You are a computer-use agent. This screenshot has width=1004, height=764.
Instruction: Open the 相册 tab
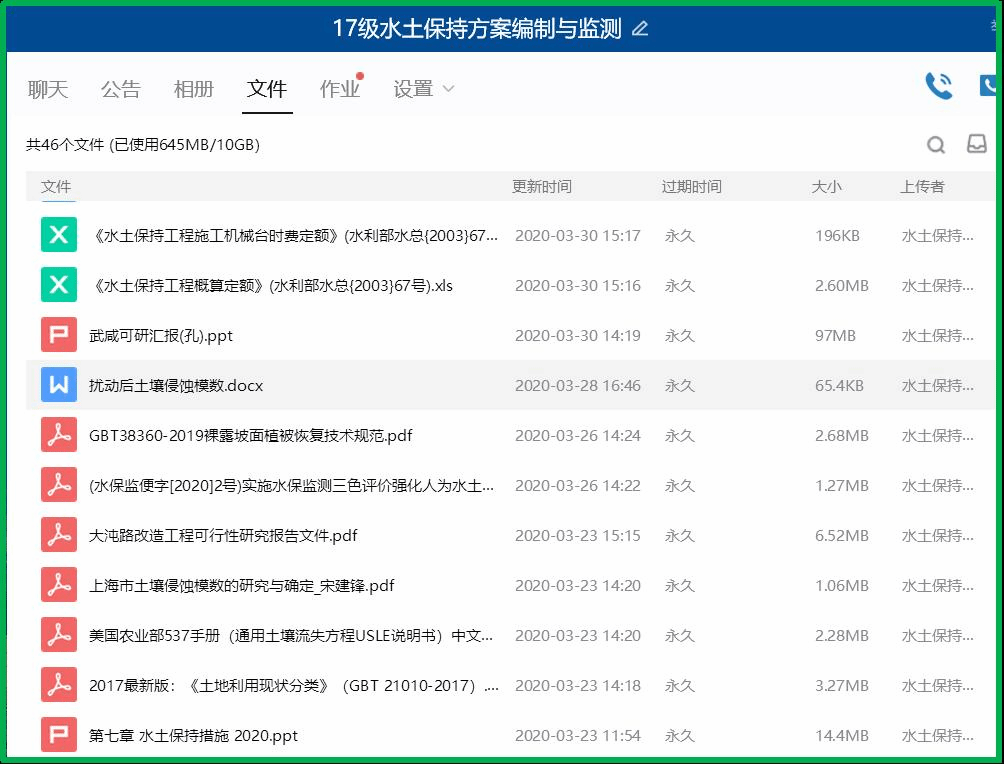tap(193, 89)
